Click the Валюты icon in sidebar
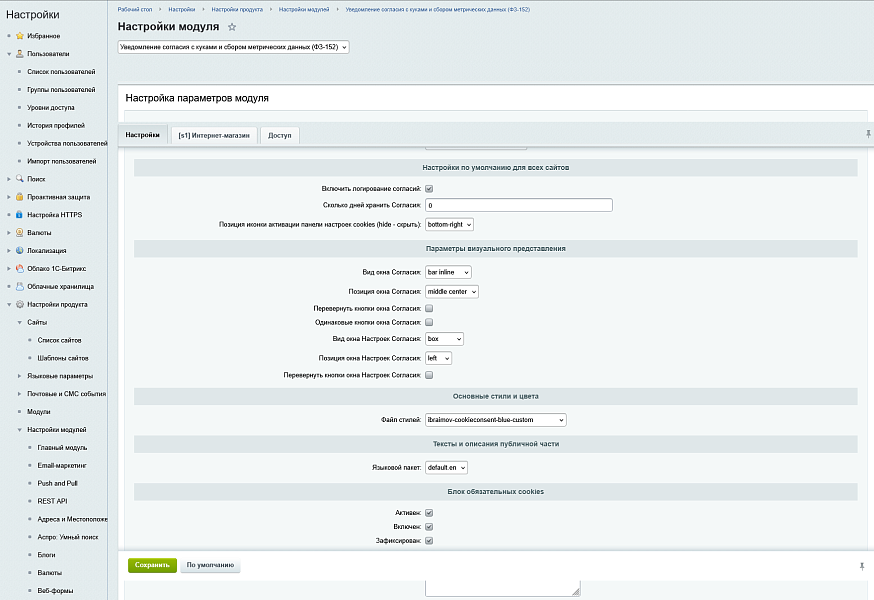 (x=19, y=233)
